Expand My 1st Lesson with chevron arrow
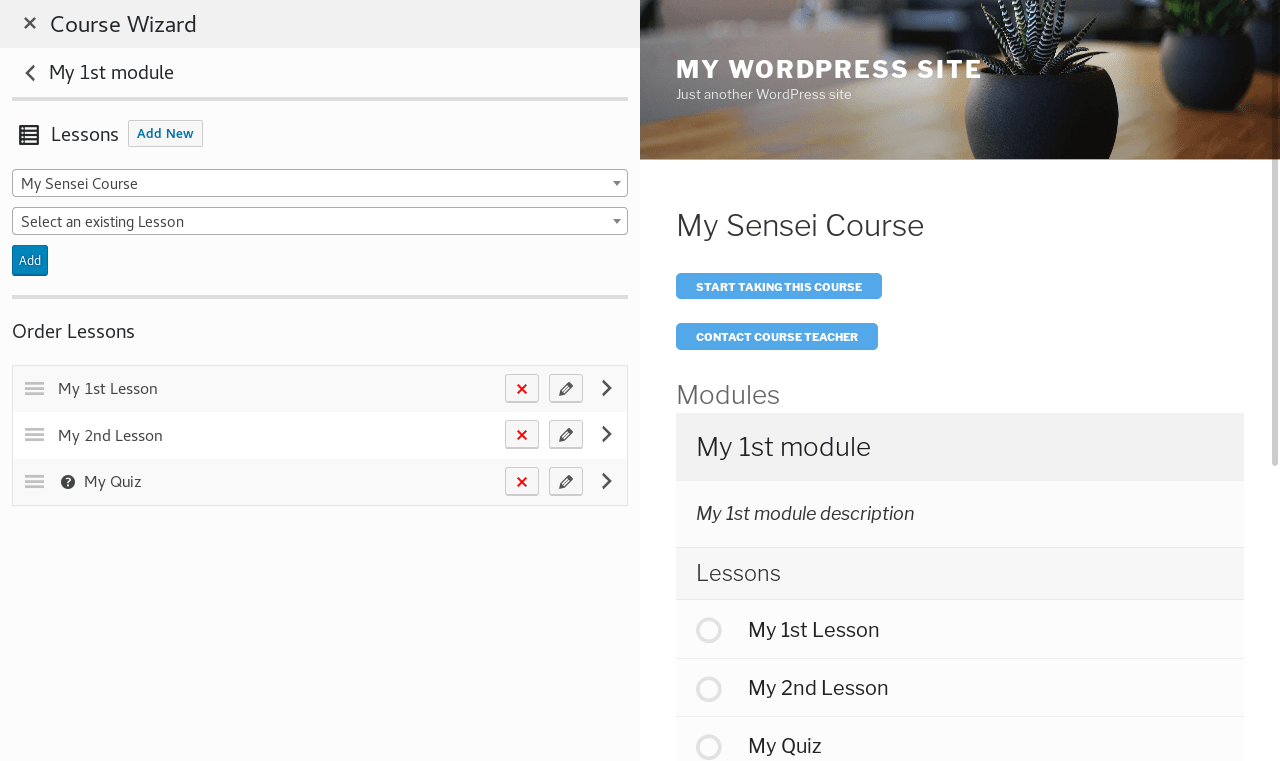This screenshot has height=761, width=1280. pos(607,388)
